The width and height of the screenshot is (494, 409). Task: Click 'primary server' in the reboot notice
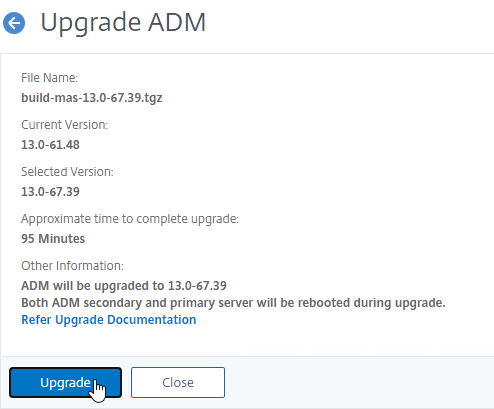211,303
